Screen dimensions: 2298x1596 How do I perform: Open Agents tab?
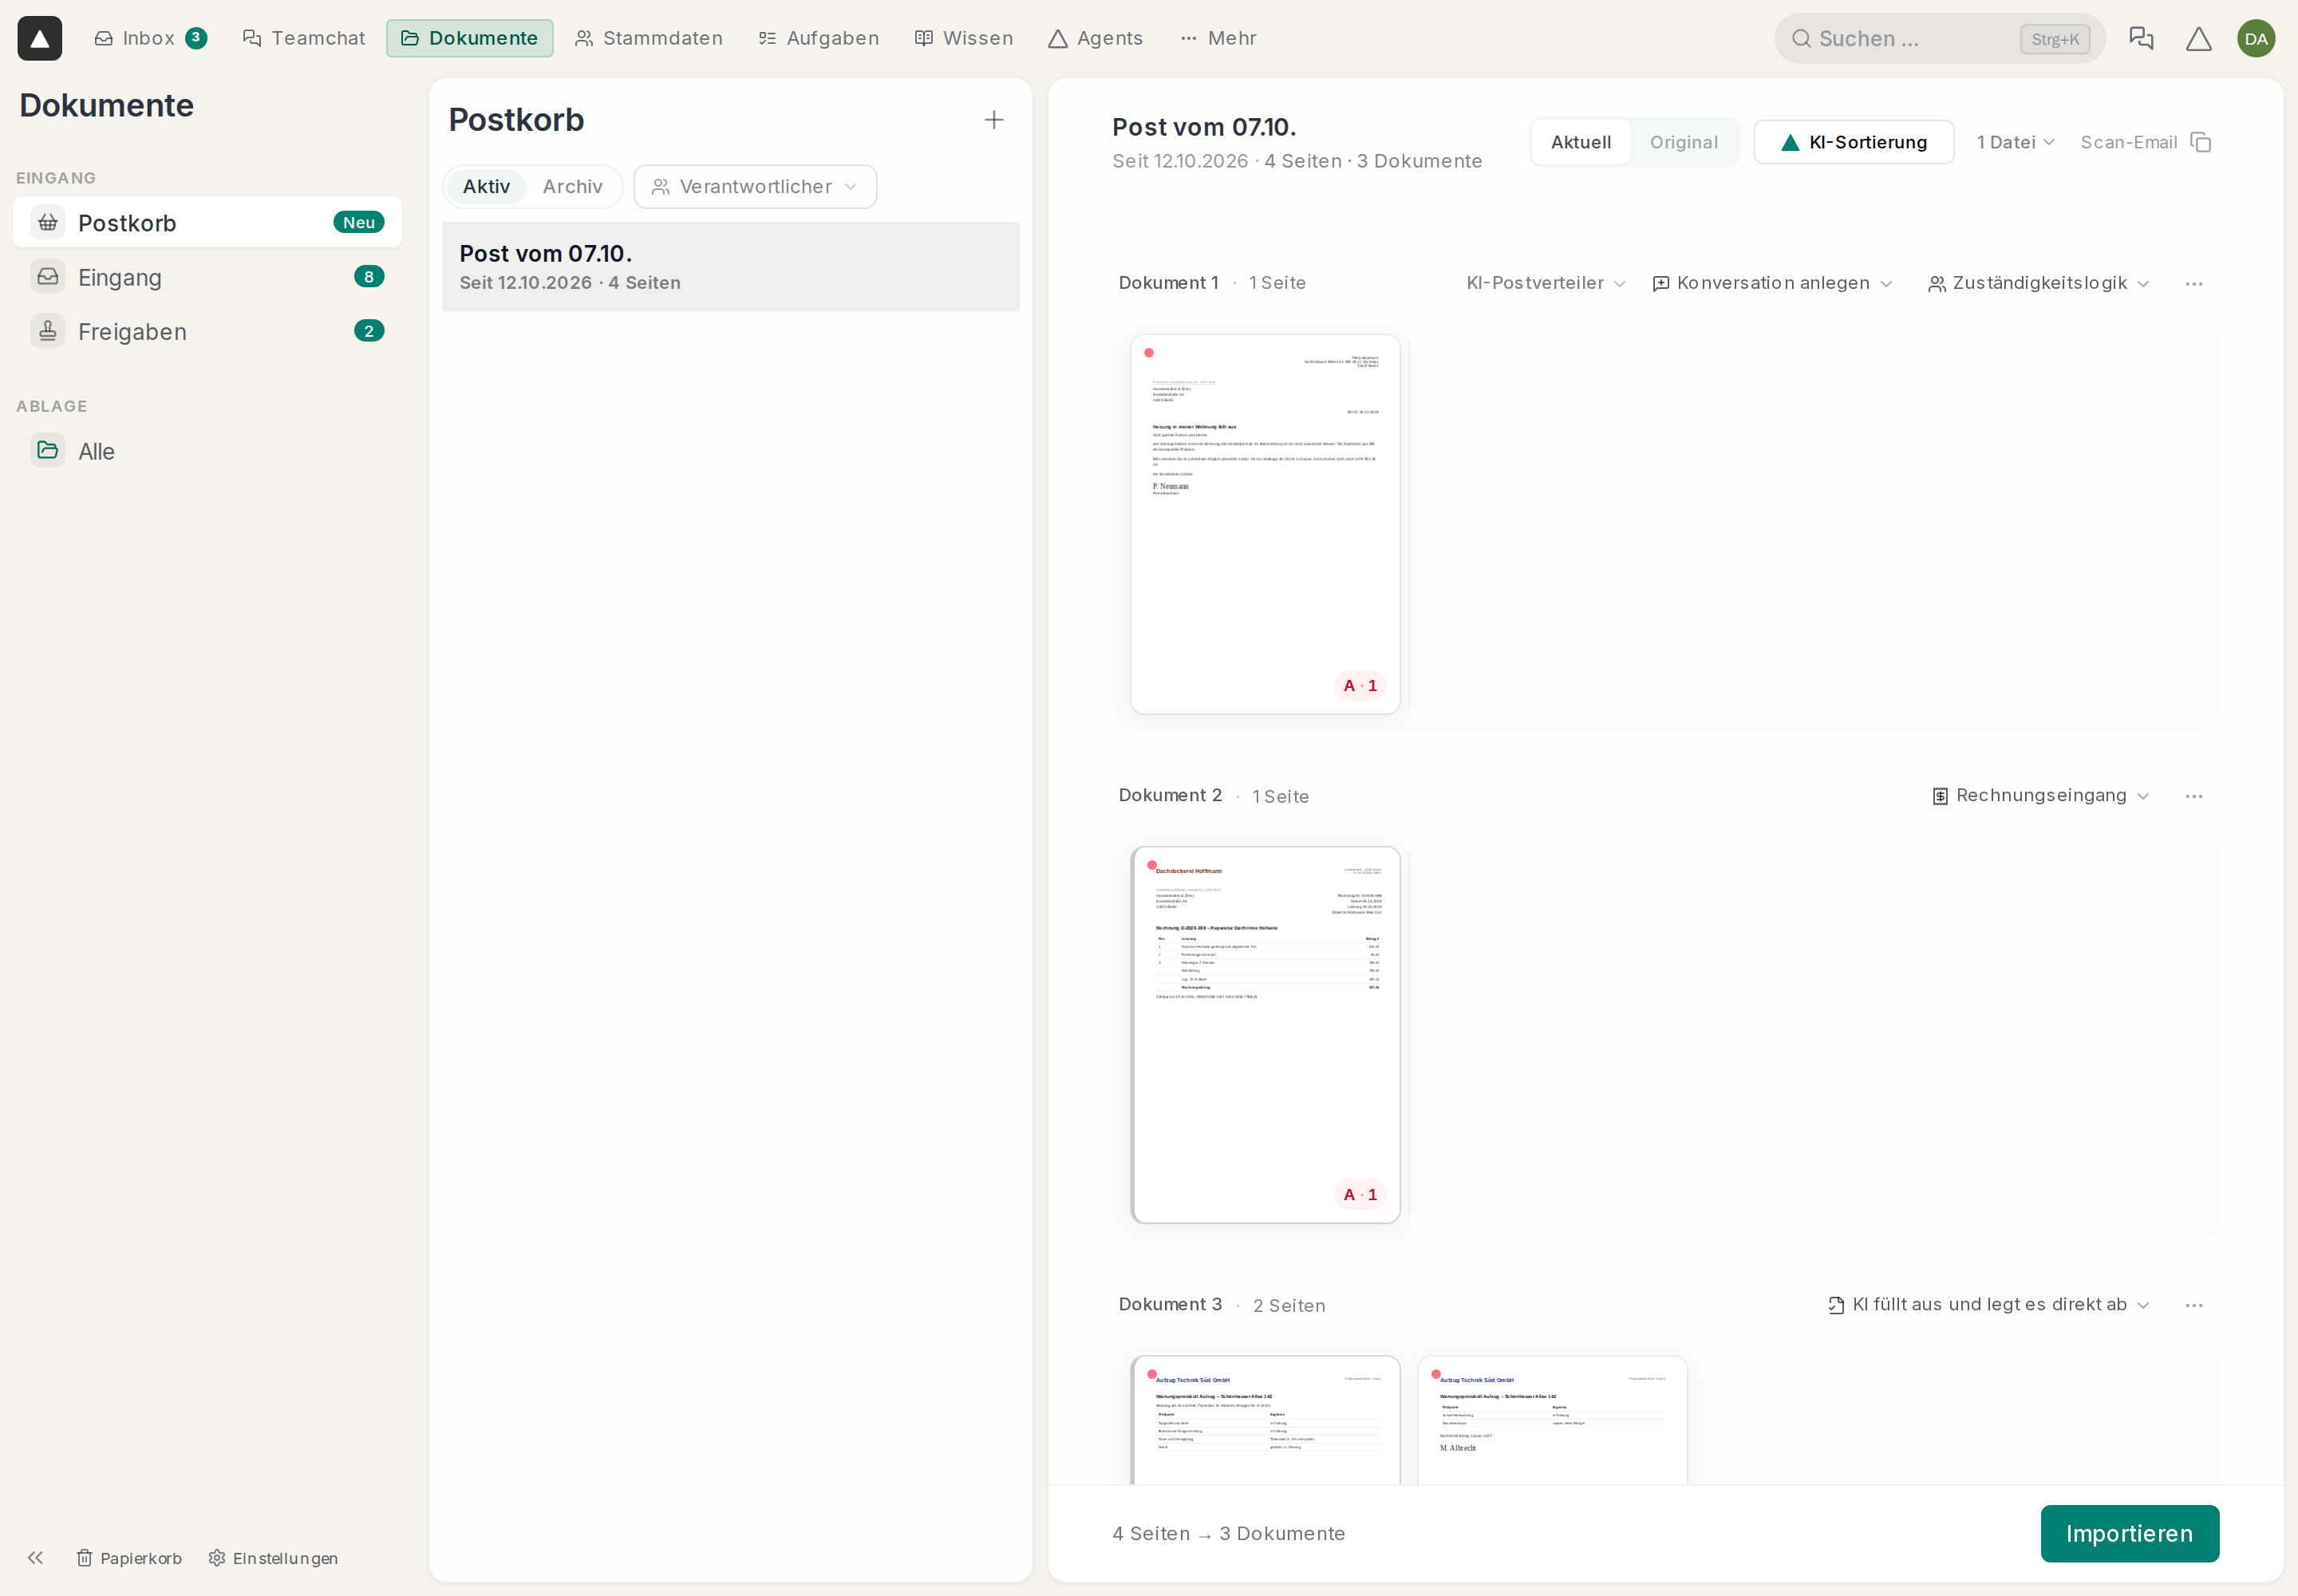1095,38
